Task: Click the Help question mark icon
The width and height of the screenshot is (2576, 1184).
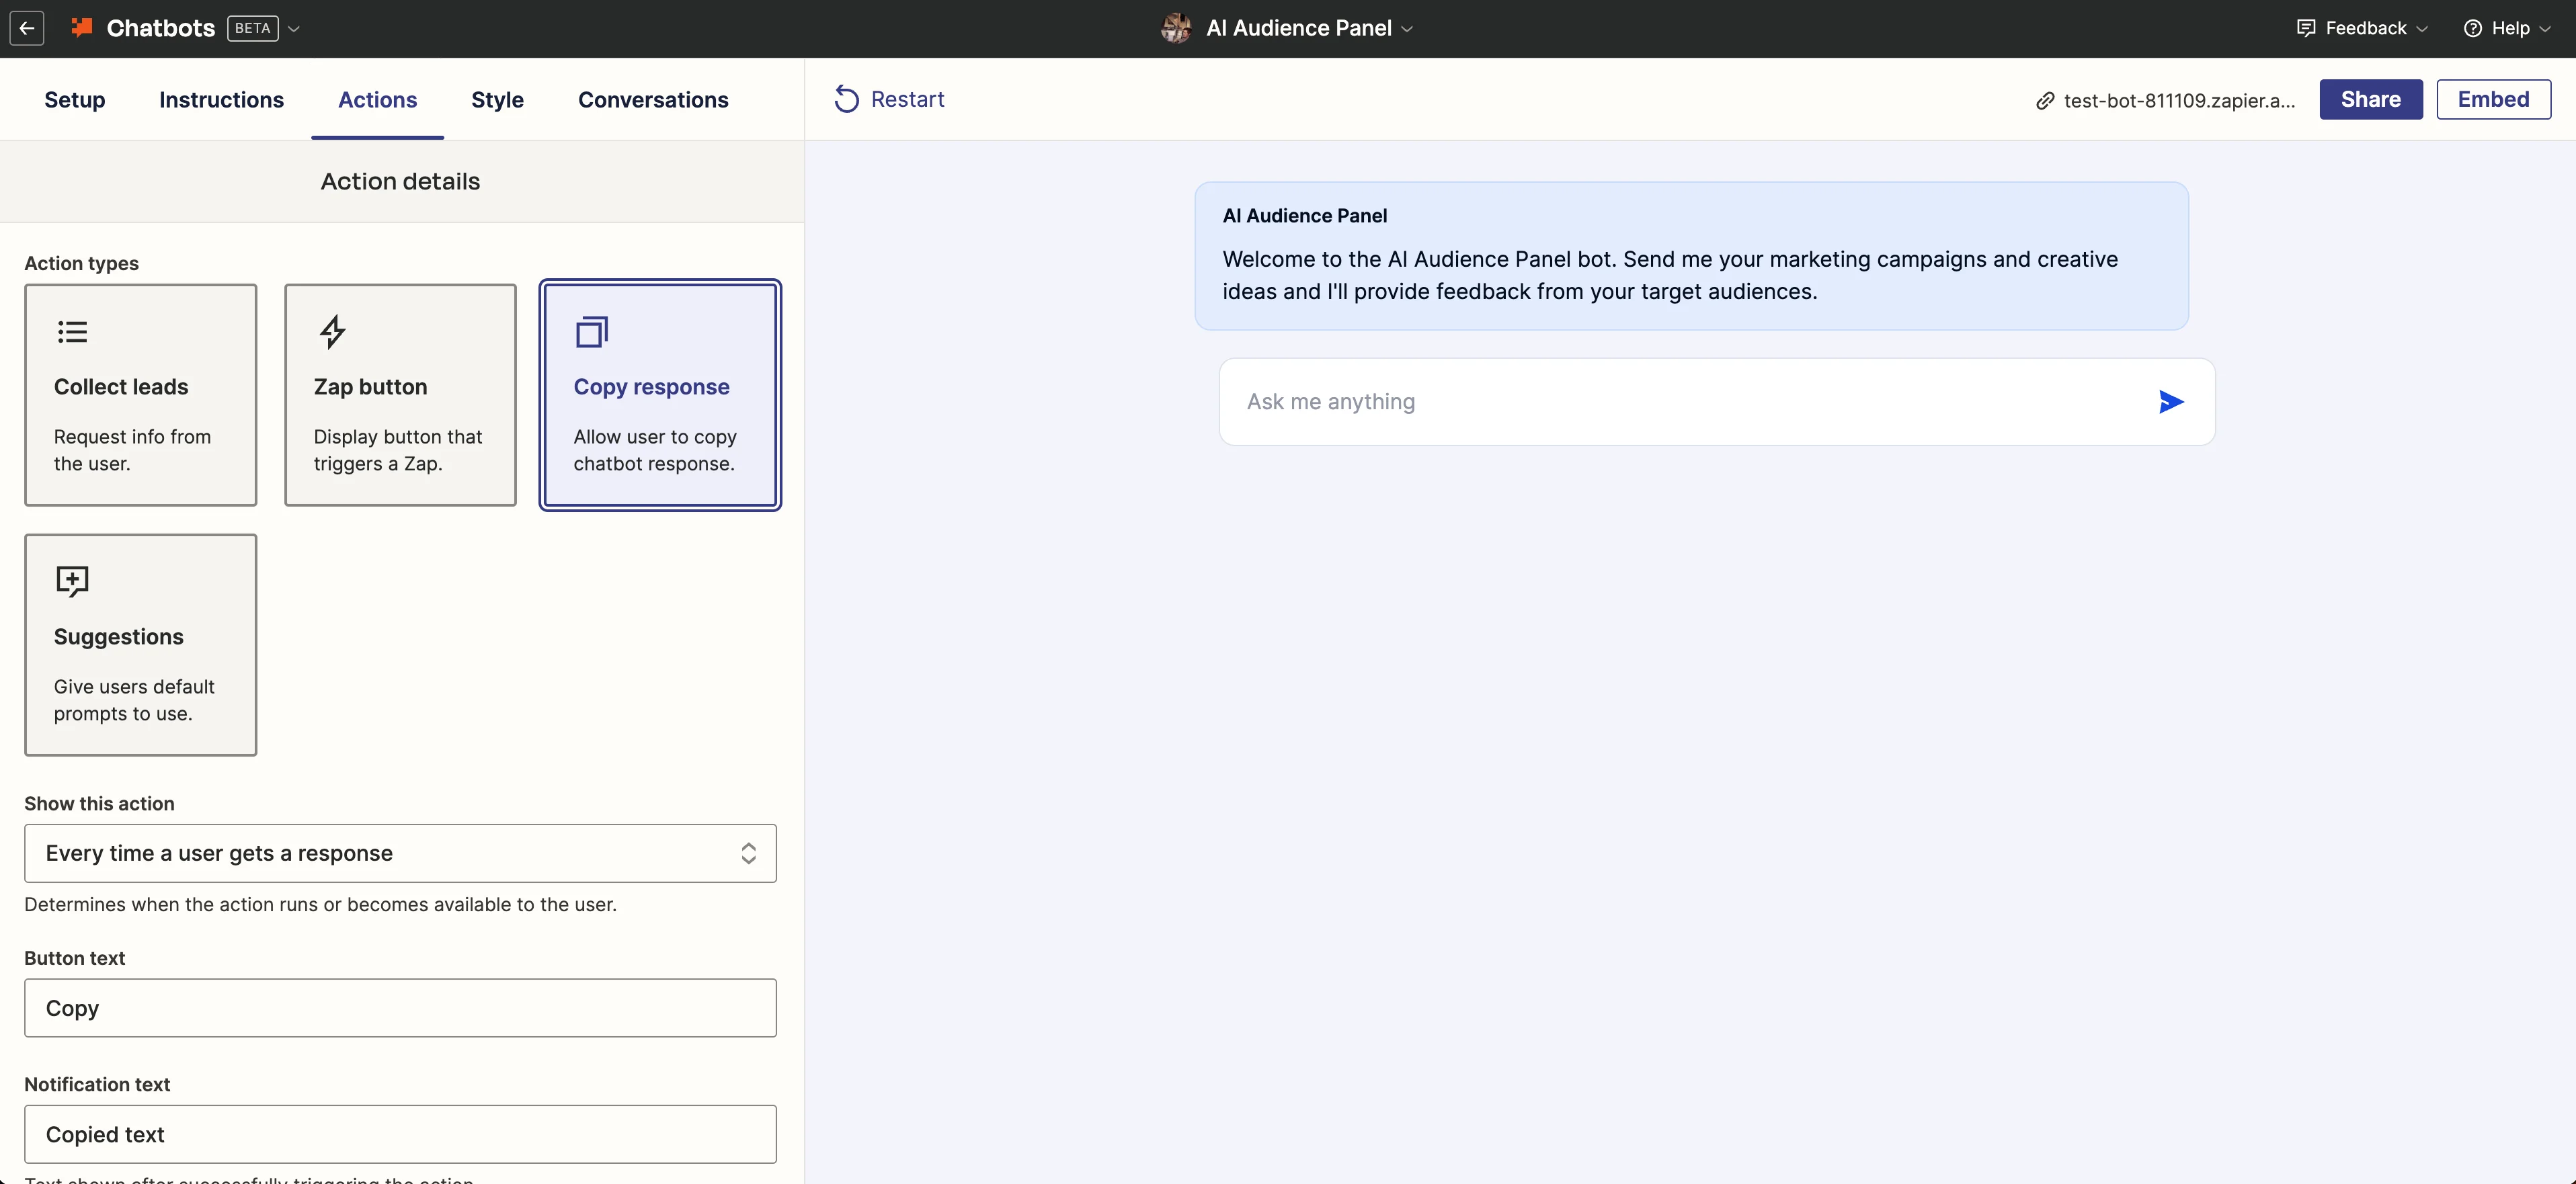Action: (2472, 28)
